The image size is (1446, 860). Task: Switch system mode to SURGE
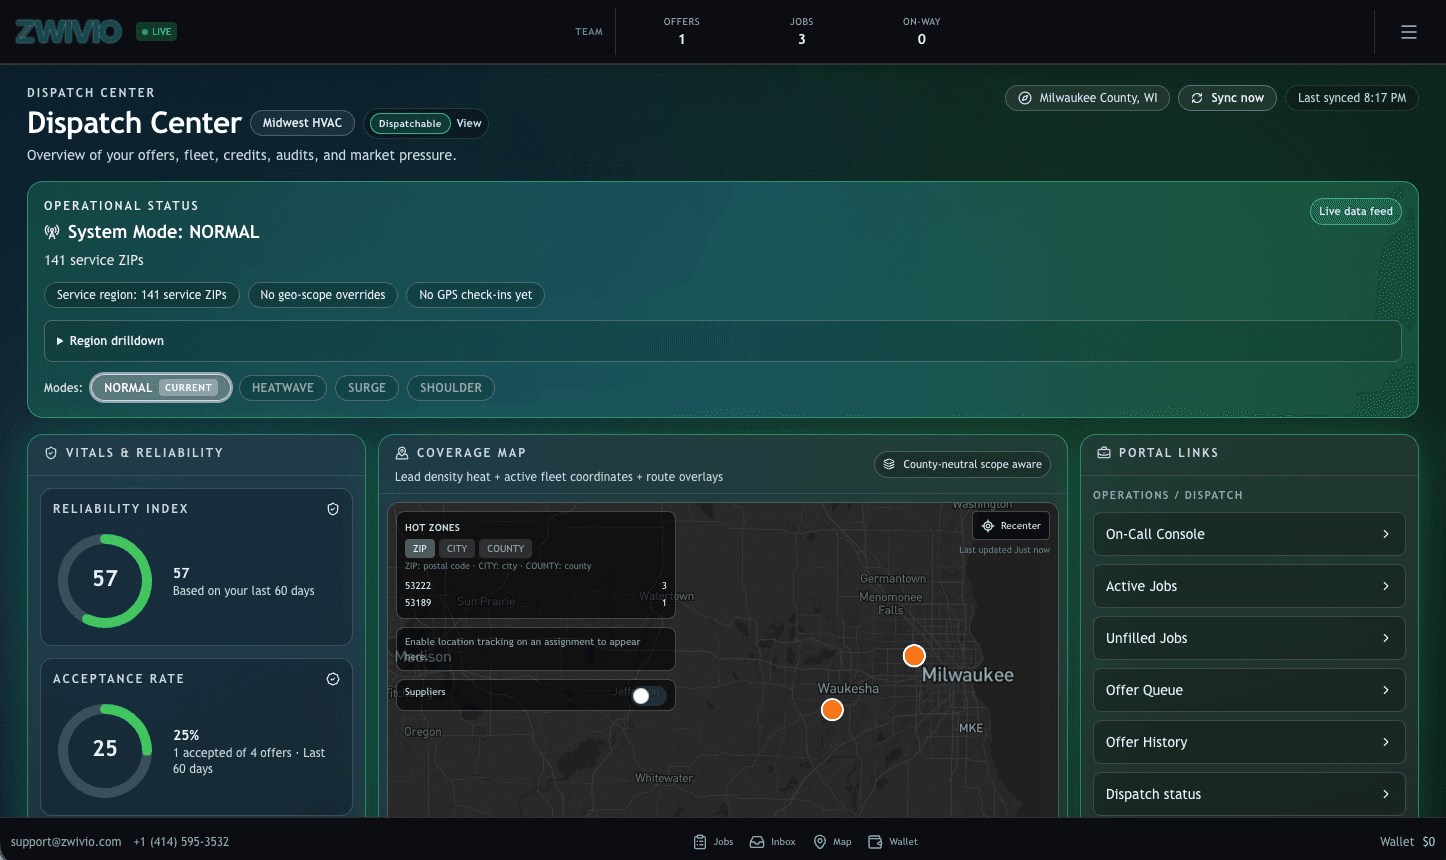[x=366, y=388]
